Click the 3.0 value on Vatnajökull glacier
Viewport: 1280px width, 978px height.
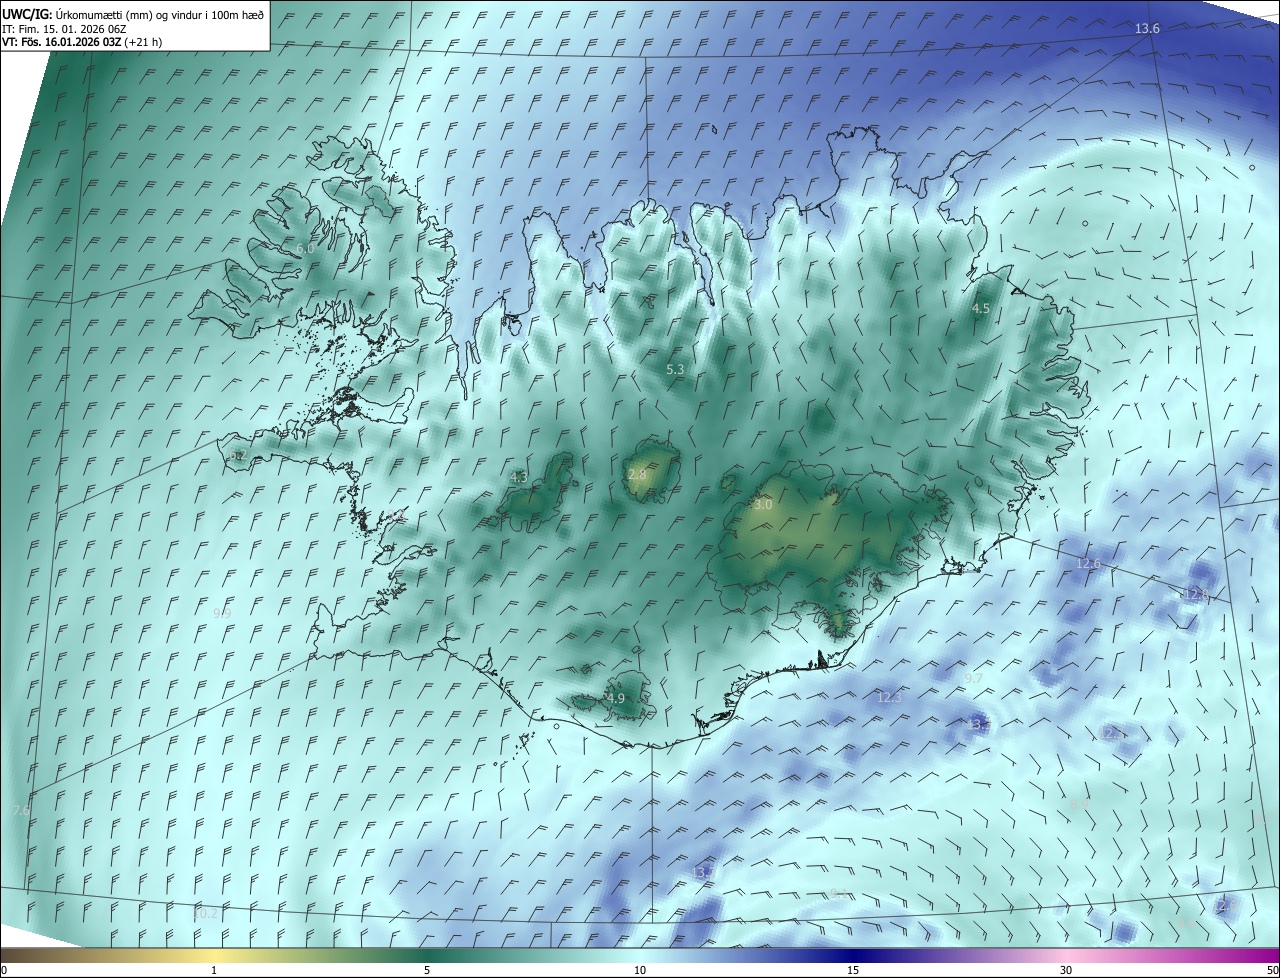pos(763,505)
